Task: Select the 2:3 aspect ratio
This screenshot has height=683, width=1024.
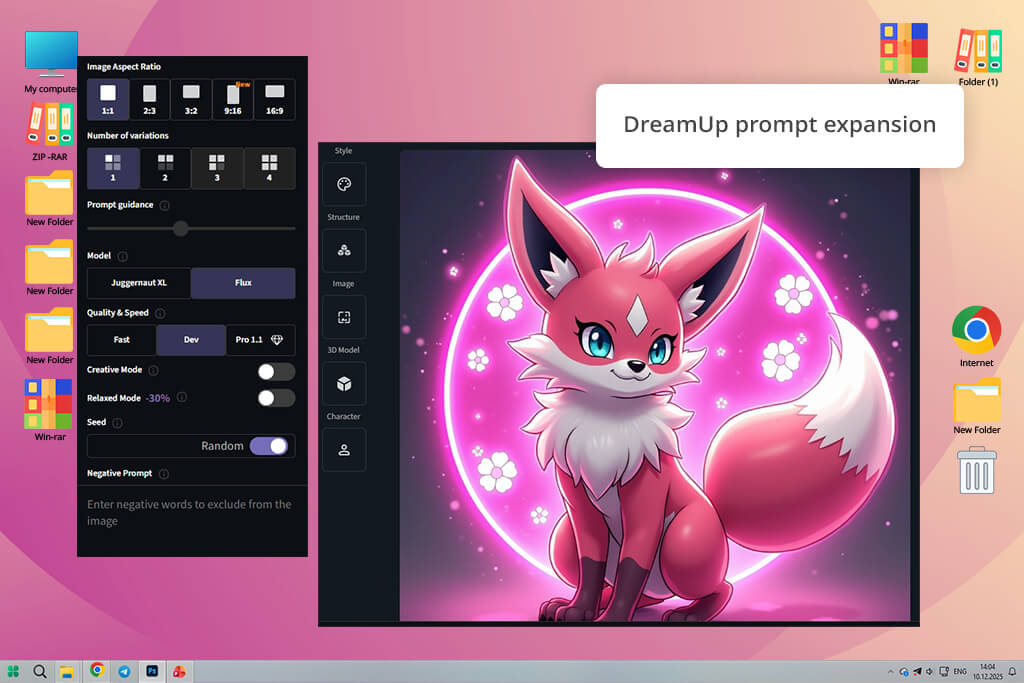Action: [x=150, y=99]
